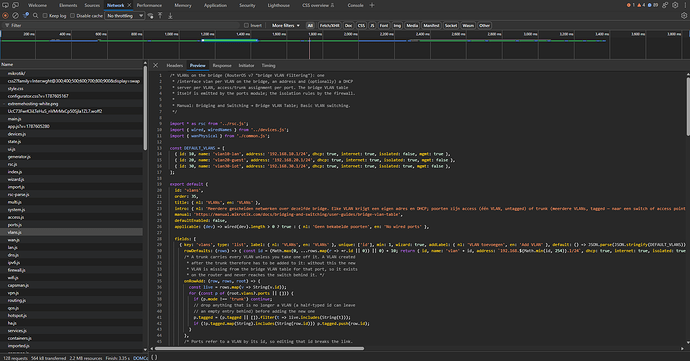Show the errors count badge
Viewport: 690px width, 361px height.
click(x=631, y=5)
